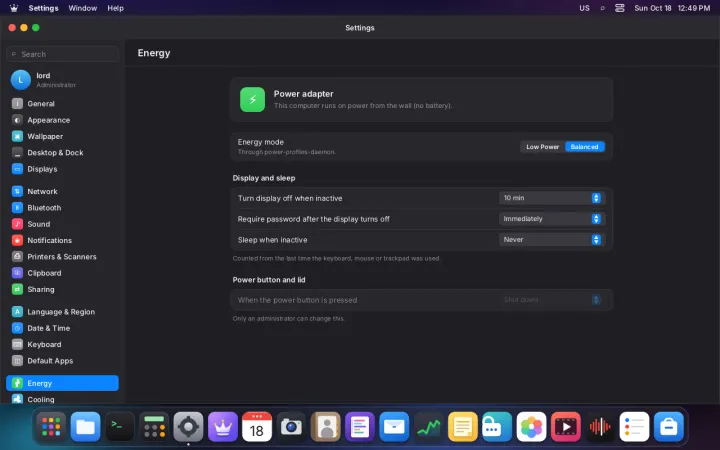Open Reminders list app in dock
The image size is (720, 450).
(x=634, y=427)
